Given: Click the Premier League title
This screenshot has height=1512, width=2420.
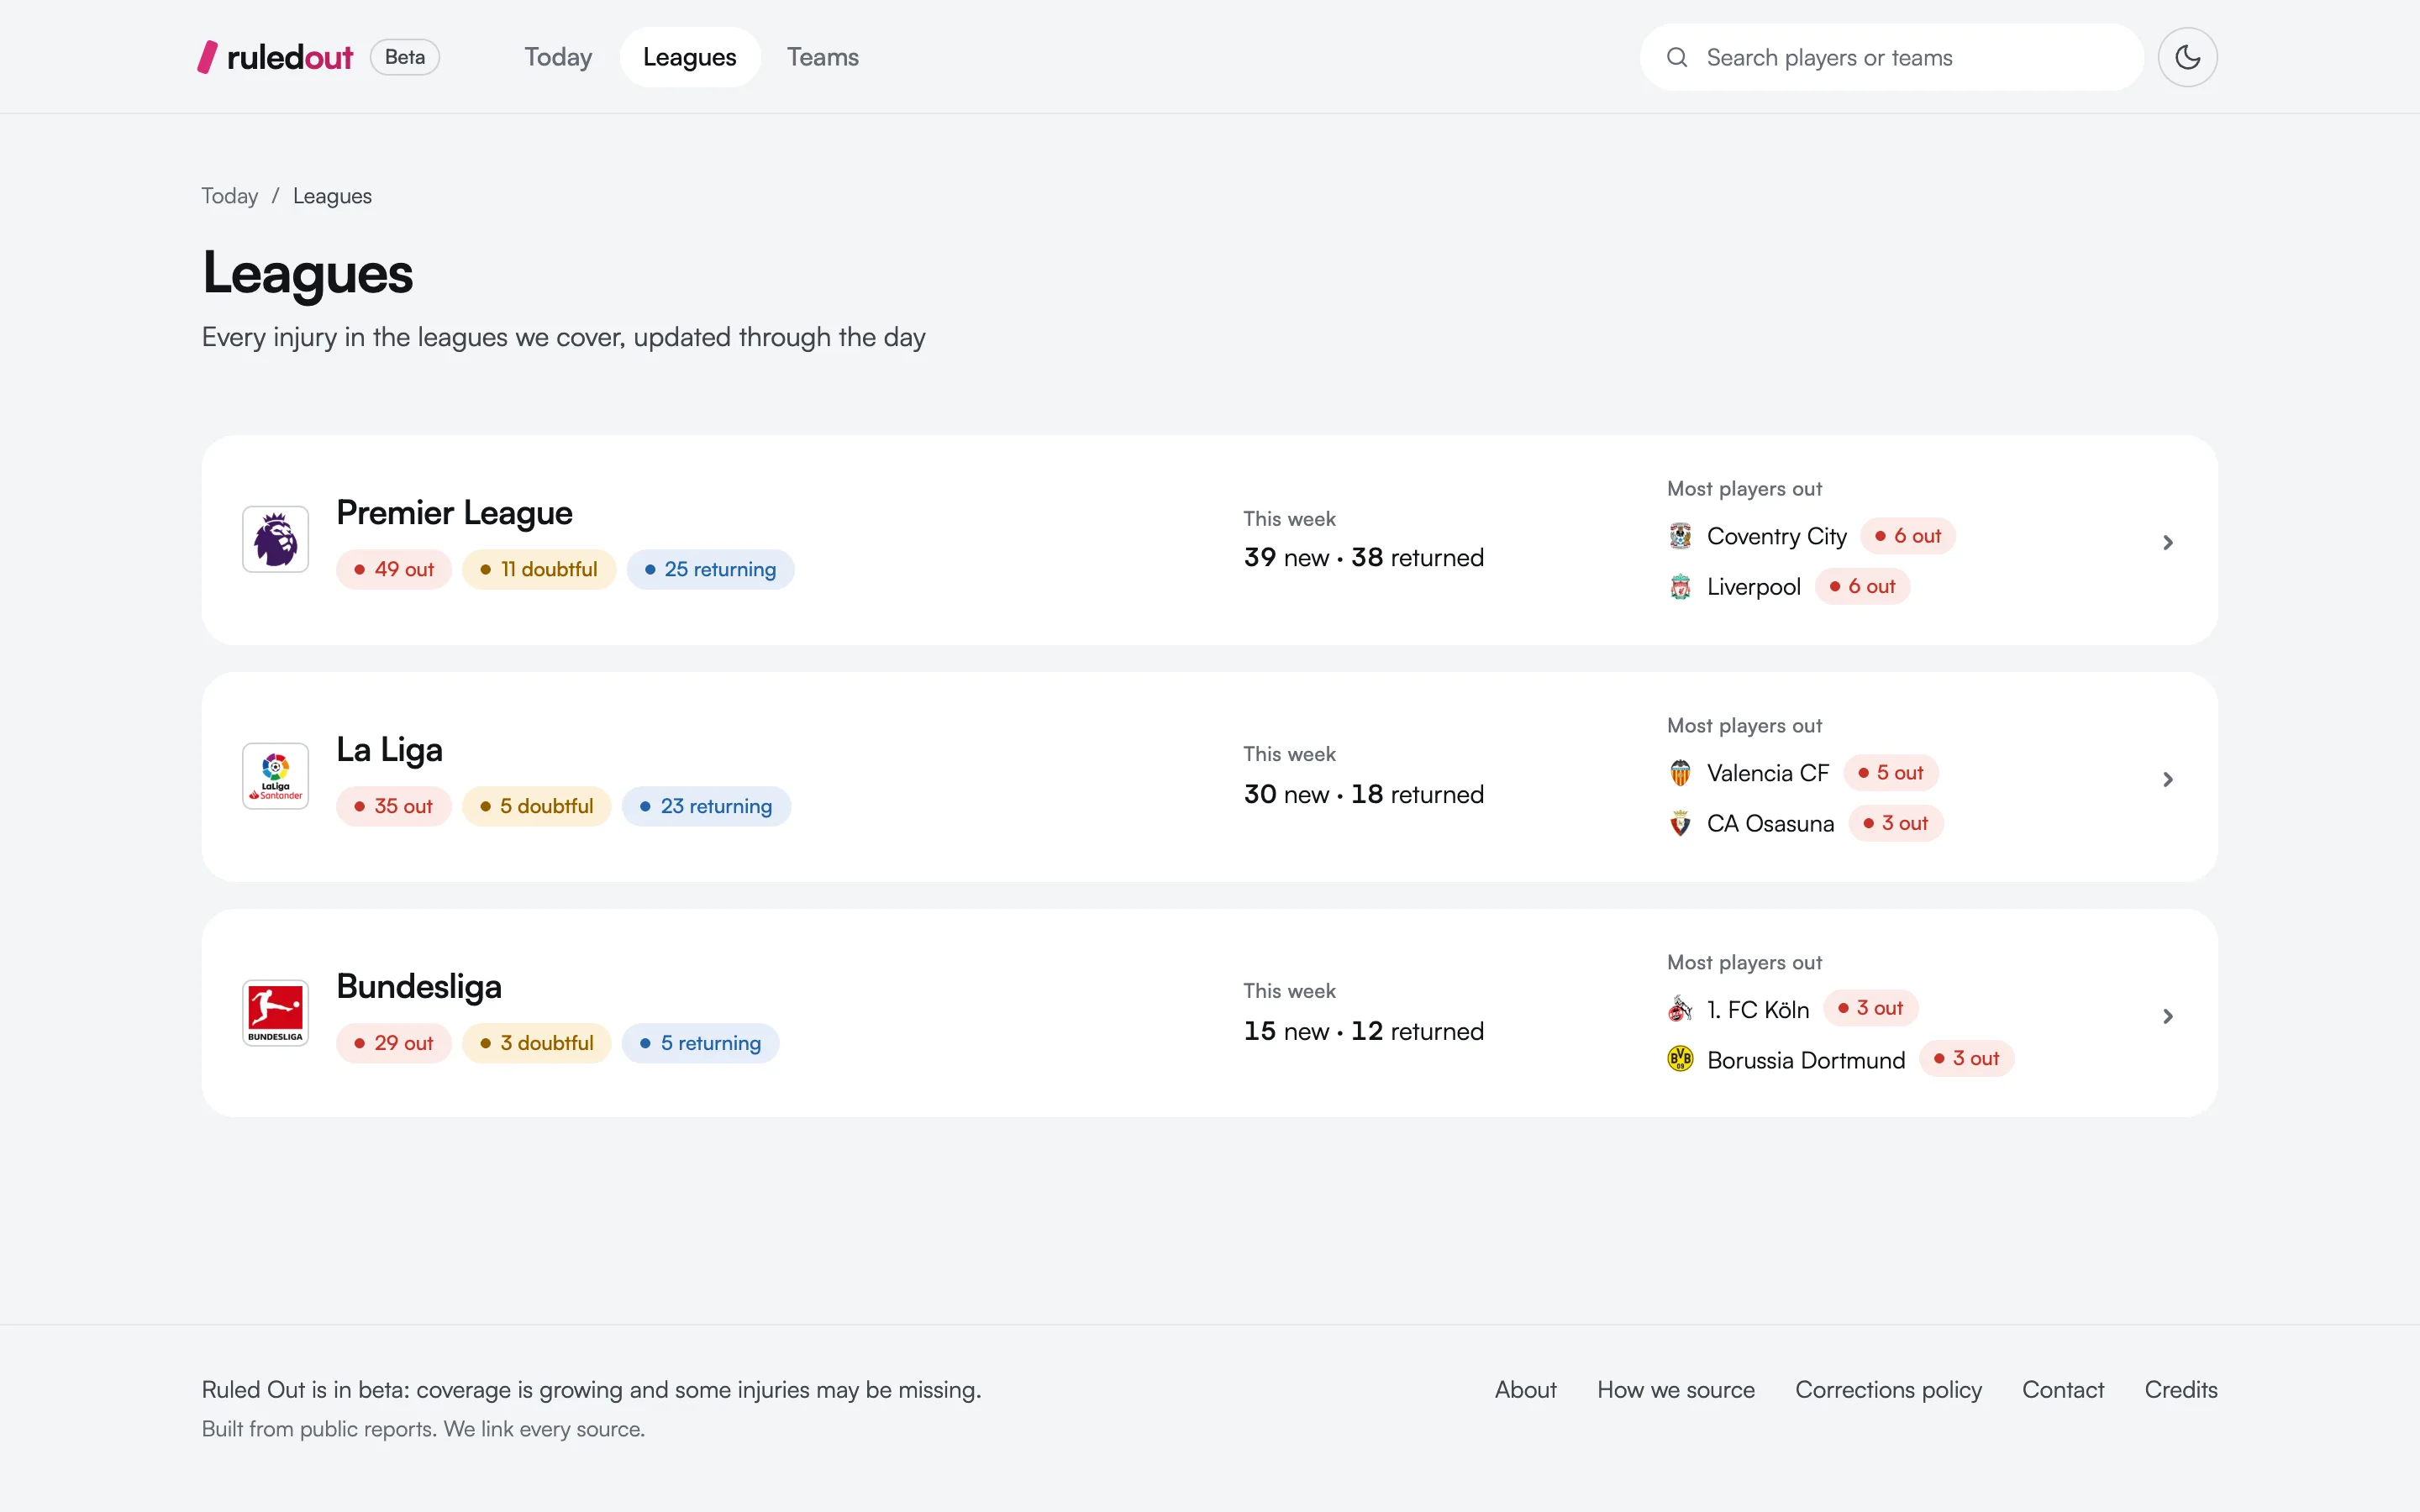Looking at the screenshot, I should coord(454,513).
